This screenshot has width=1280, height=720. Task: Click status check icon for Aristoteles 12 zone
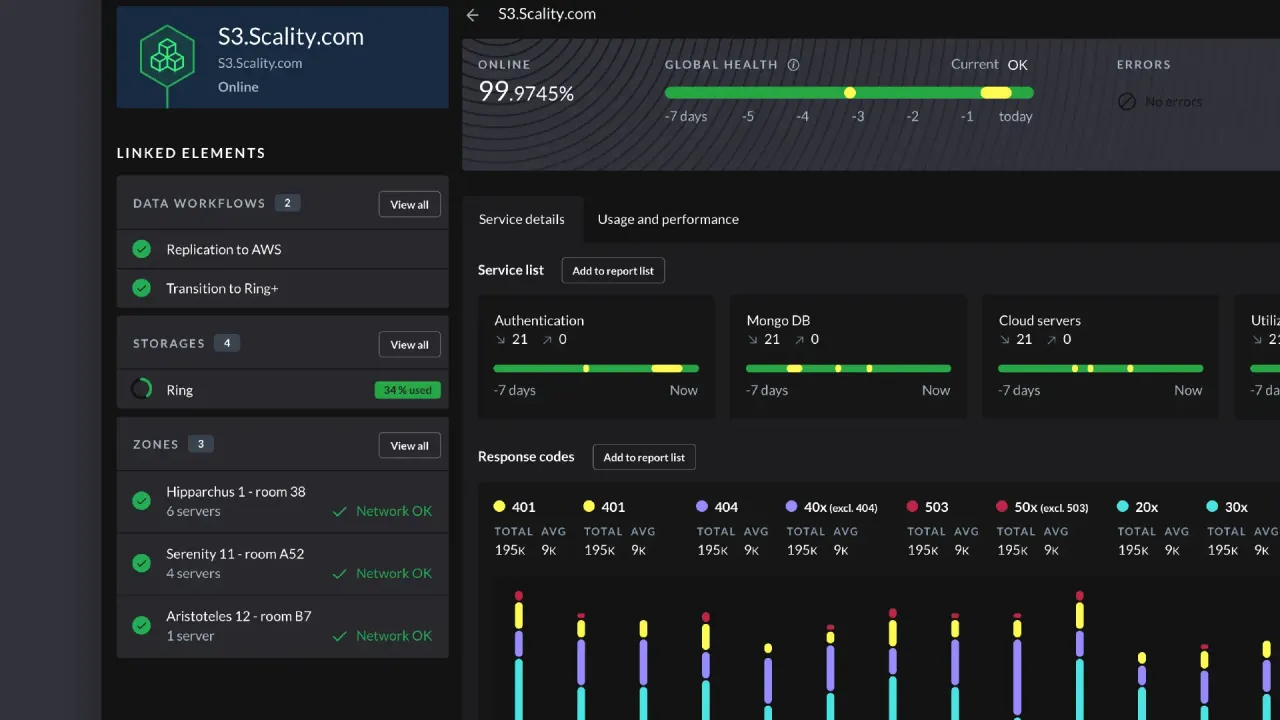click(x=142, y=625)
